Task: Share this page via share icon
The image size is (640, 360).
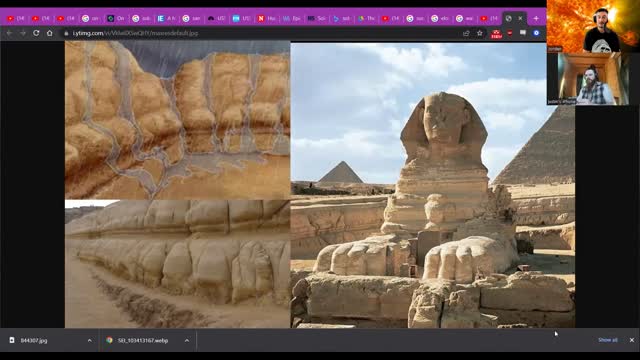Action: 466,33
